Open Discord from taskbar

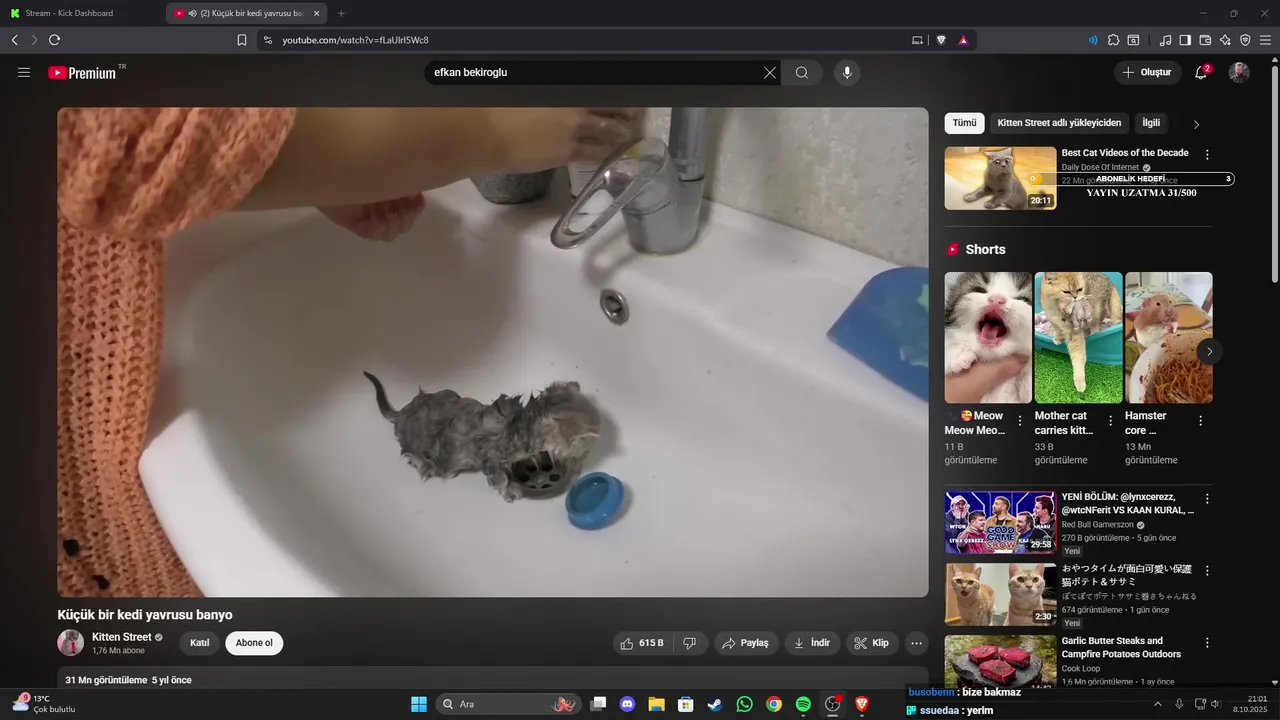627,704
